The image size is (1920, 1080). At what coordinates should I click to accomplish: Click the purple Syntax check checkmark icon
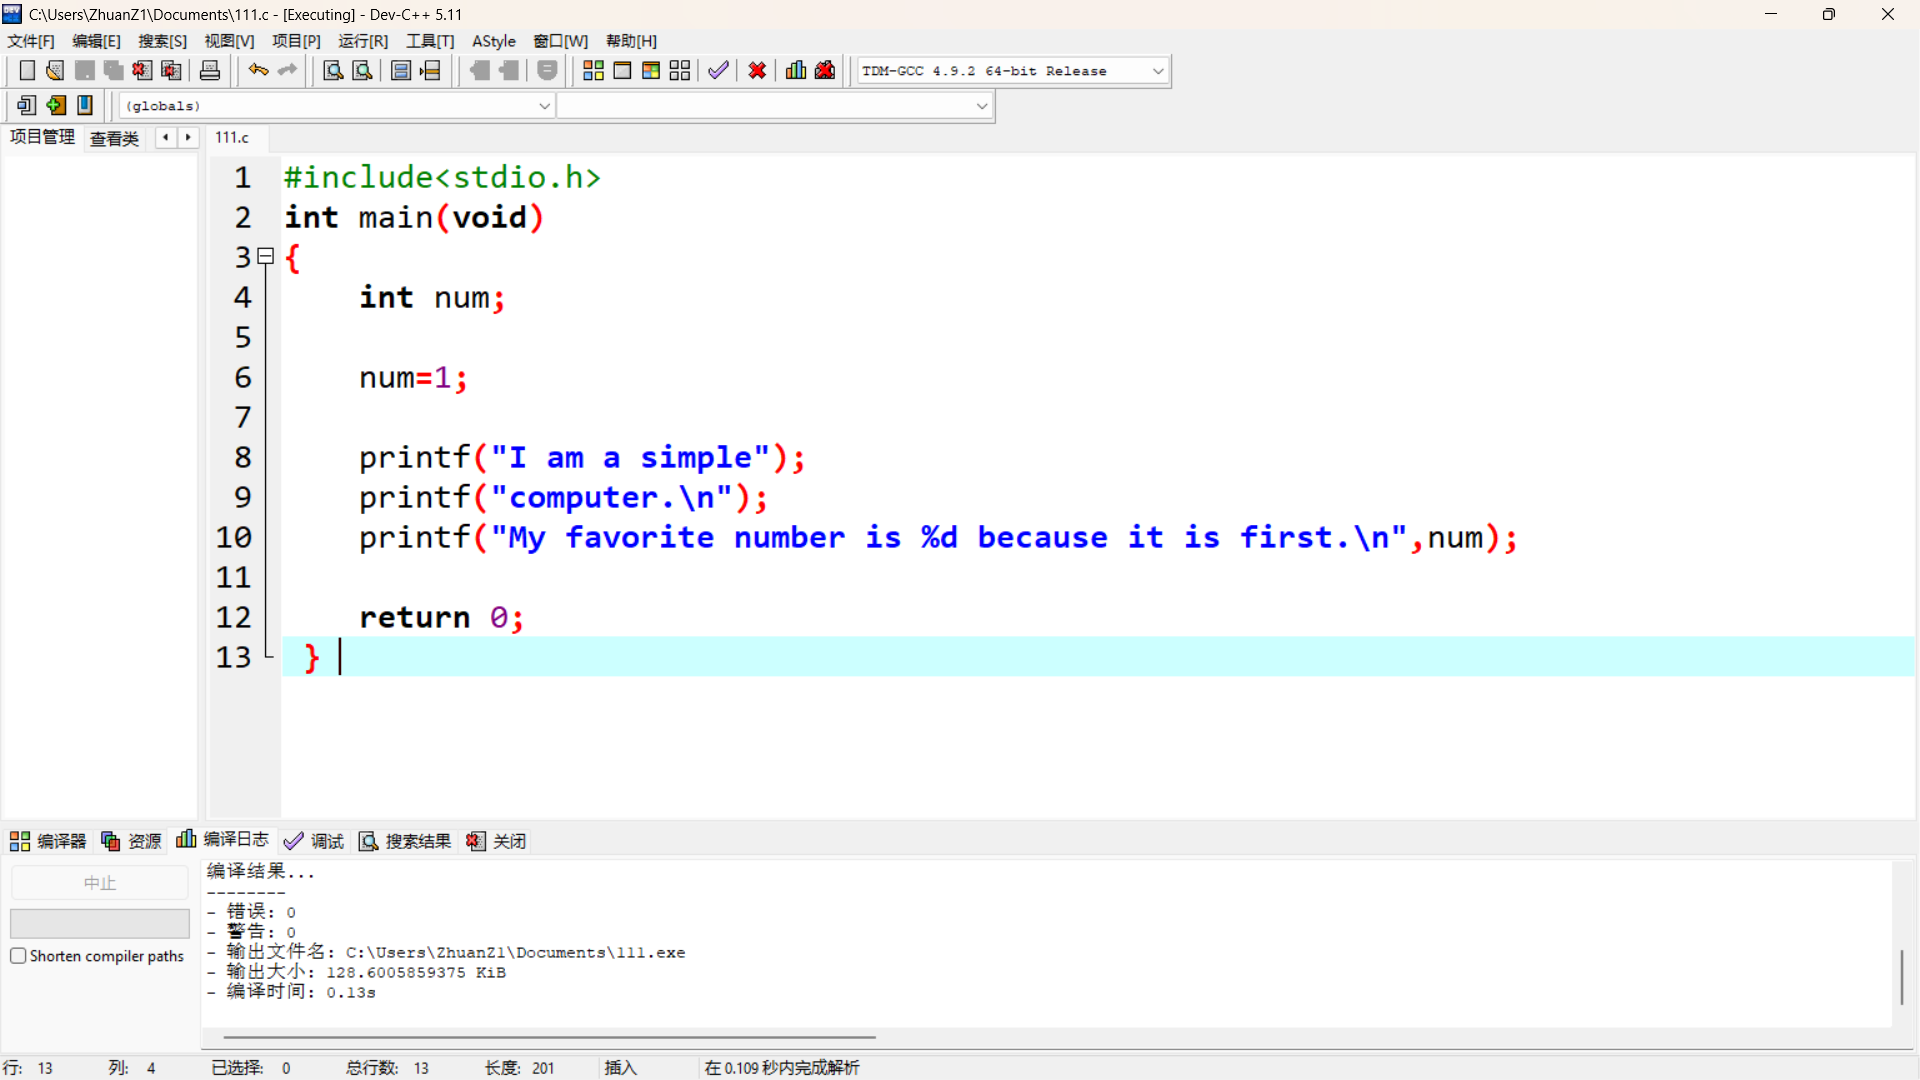click(x=718, y=70)
